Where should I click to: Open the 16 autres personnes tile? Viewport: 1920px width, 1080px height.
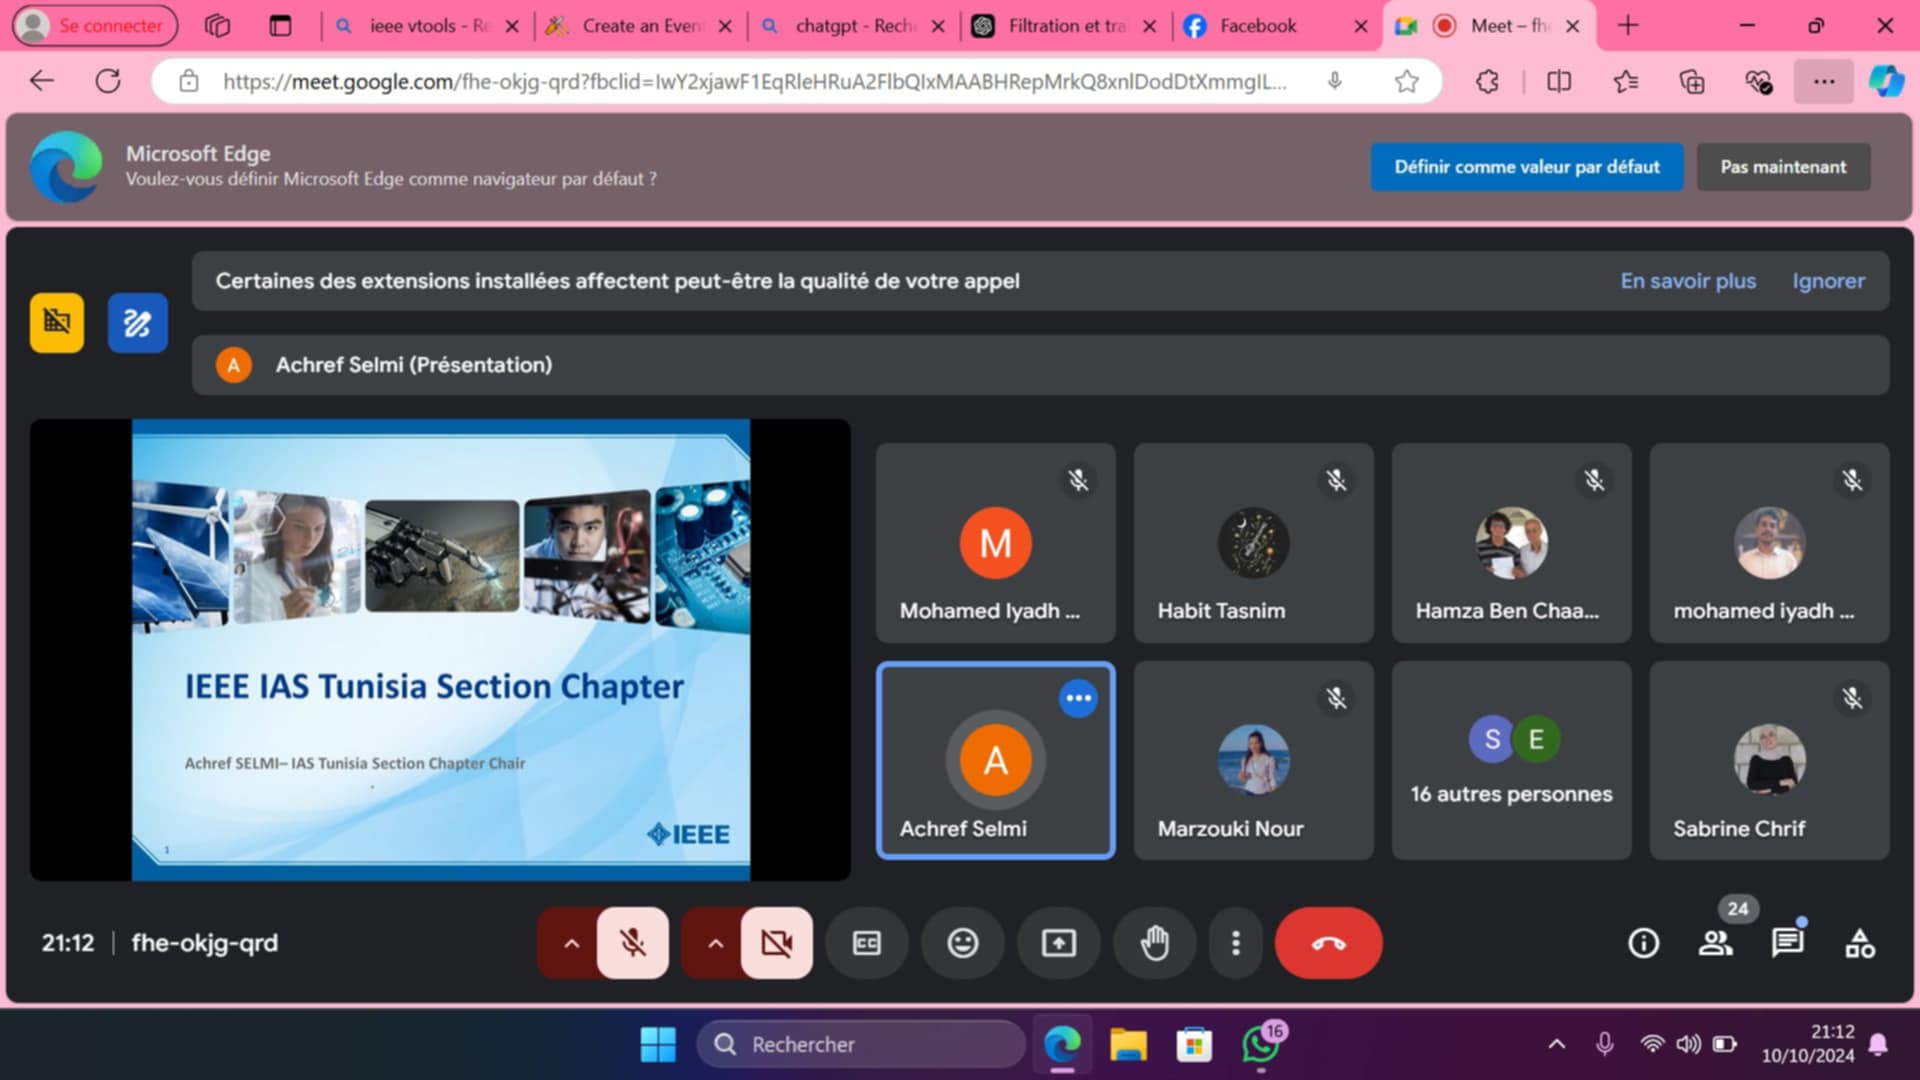(x=1511, y=760)
